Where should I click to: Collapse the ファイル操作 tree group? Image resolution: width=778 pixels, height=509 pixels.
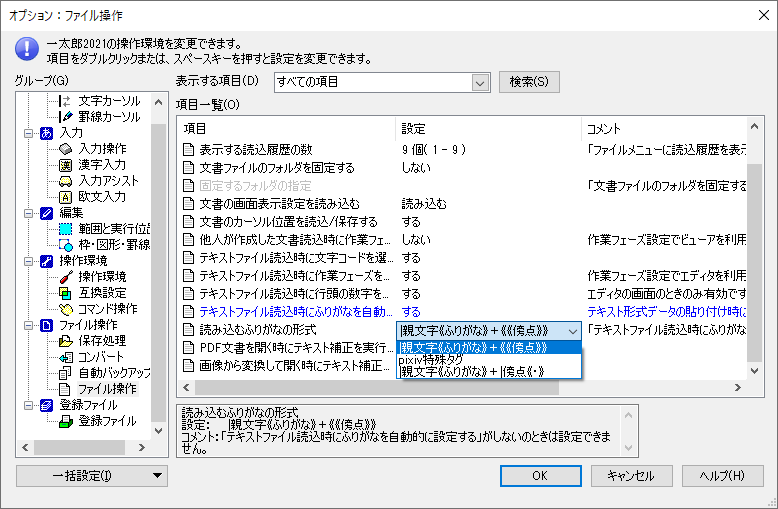(29, 325)
